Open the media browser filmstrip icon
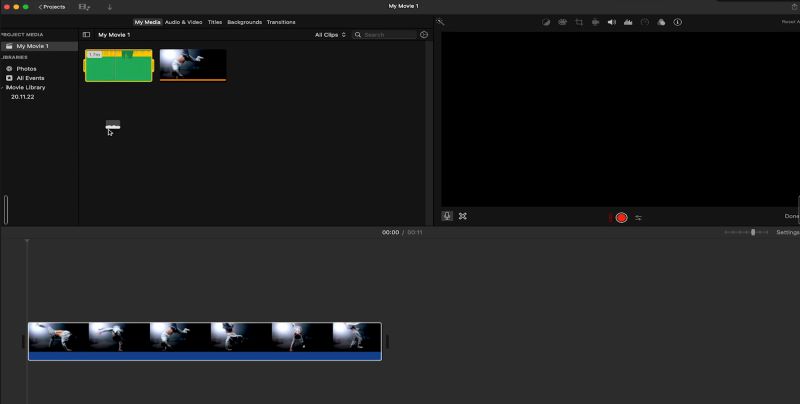Screen dimensions: 800x404 (x=84, y=7)
